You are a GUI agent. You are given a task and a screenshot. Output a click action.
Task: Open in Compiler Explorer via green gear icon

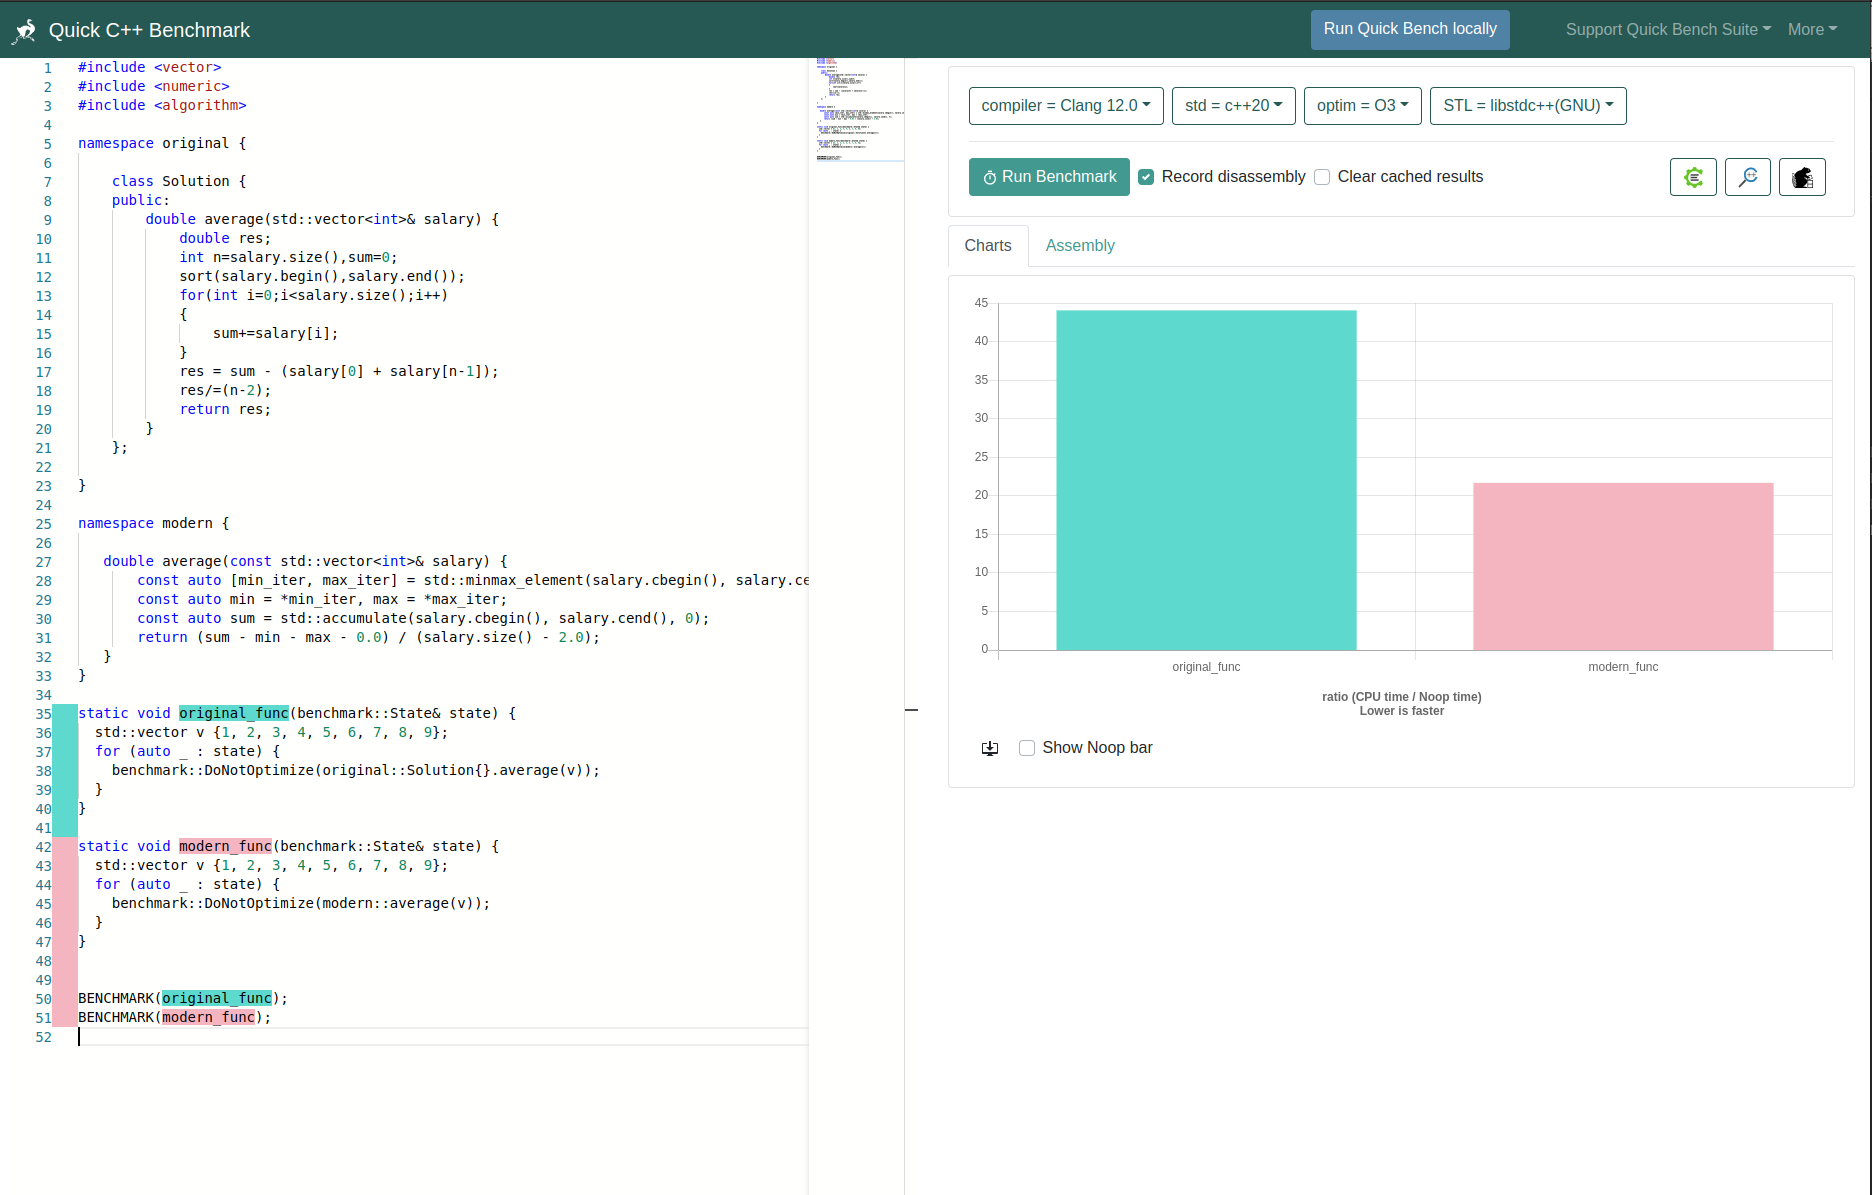(x=1693, y=177)
